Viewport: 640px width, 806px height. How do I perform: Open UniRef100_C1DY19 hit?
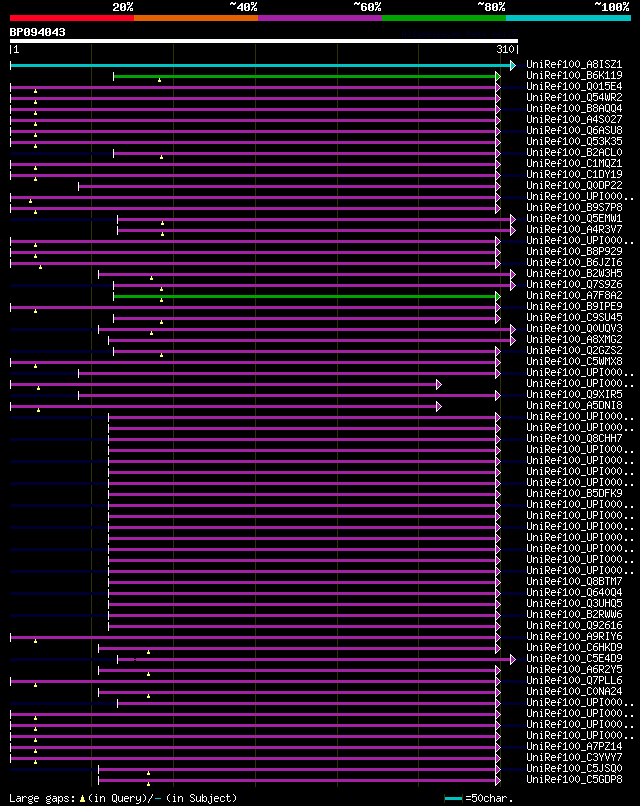[574, 174]
